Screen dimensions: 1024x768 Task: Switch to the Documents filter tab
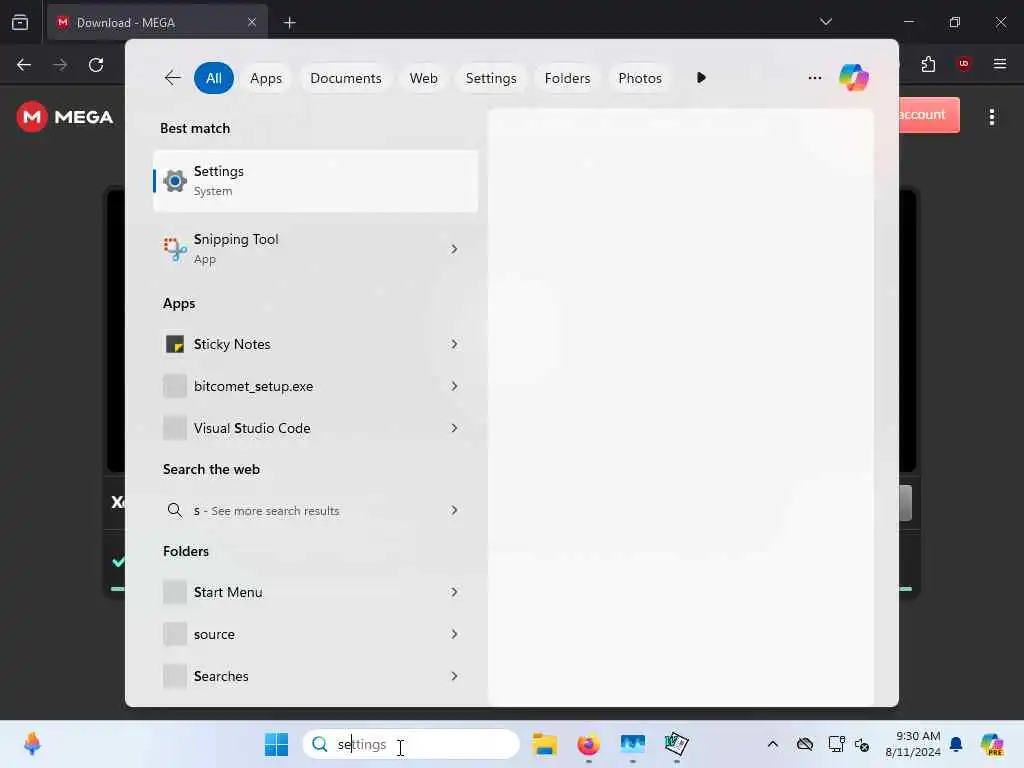pos(345,78)
